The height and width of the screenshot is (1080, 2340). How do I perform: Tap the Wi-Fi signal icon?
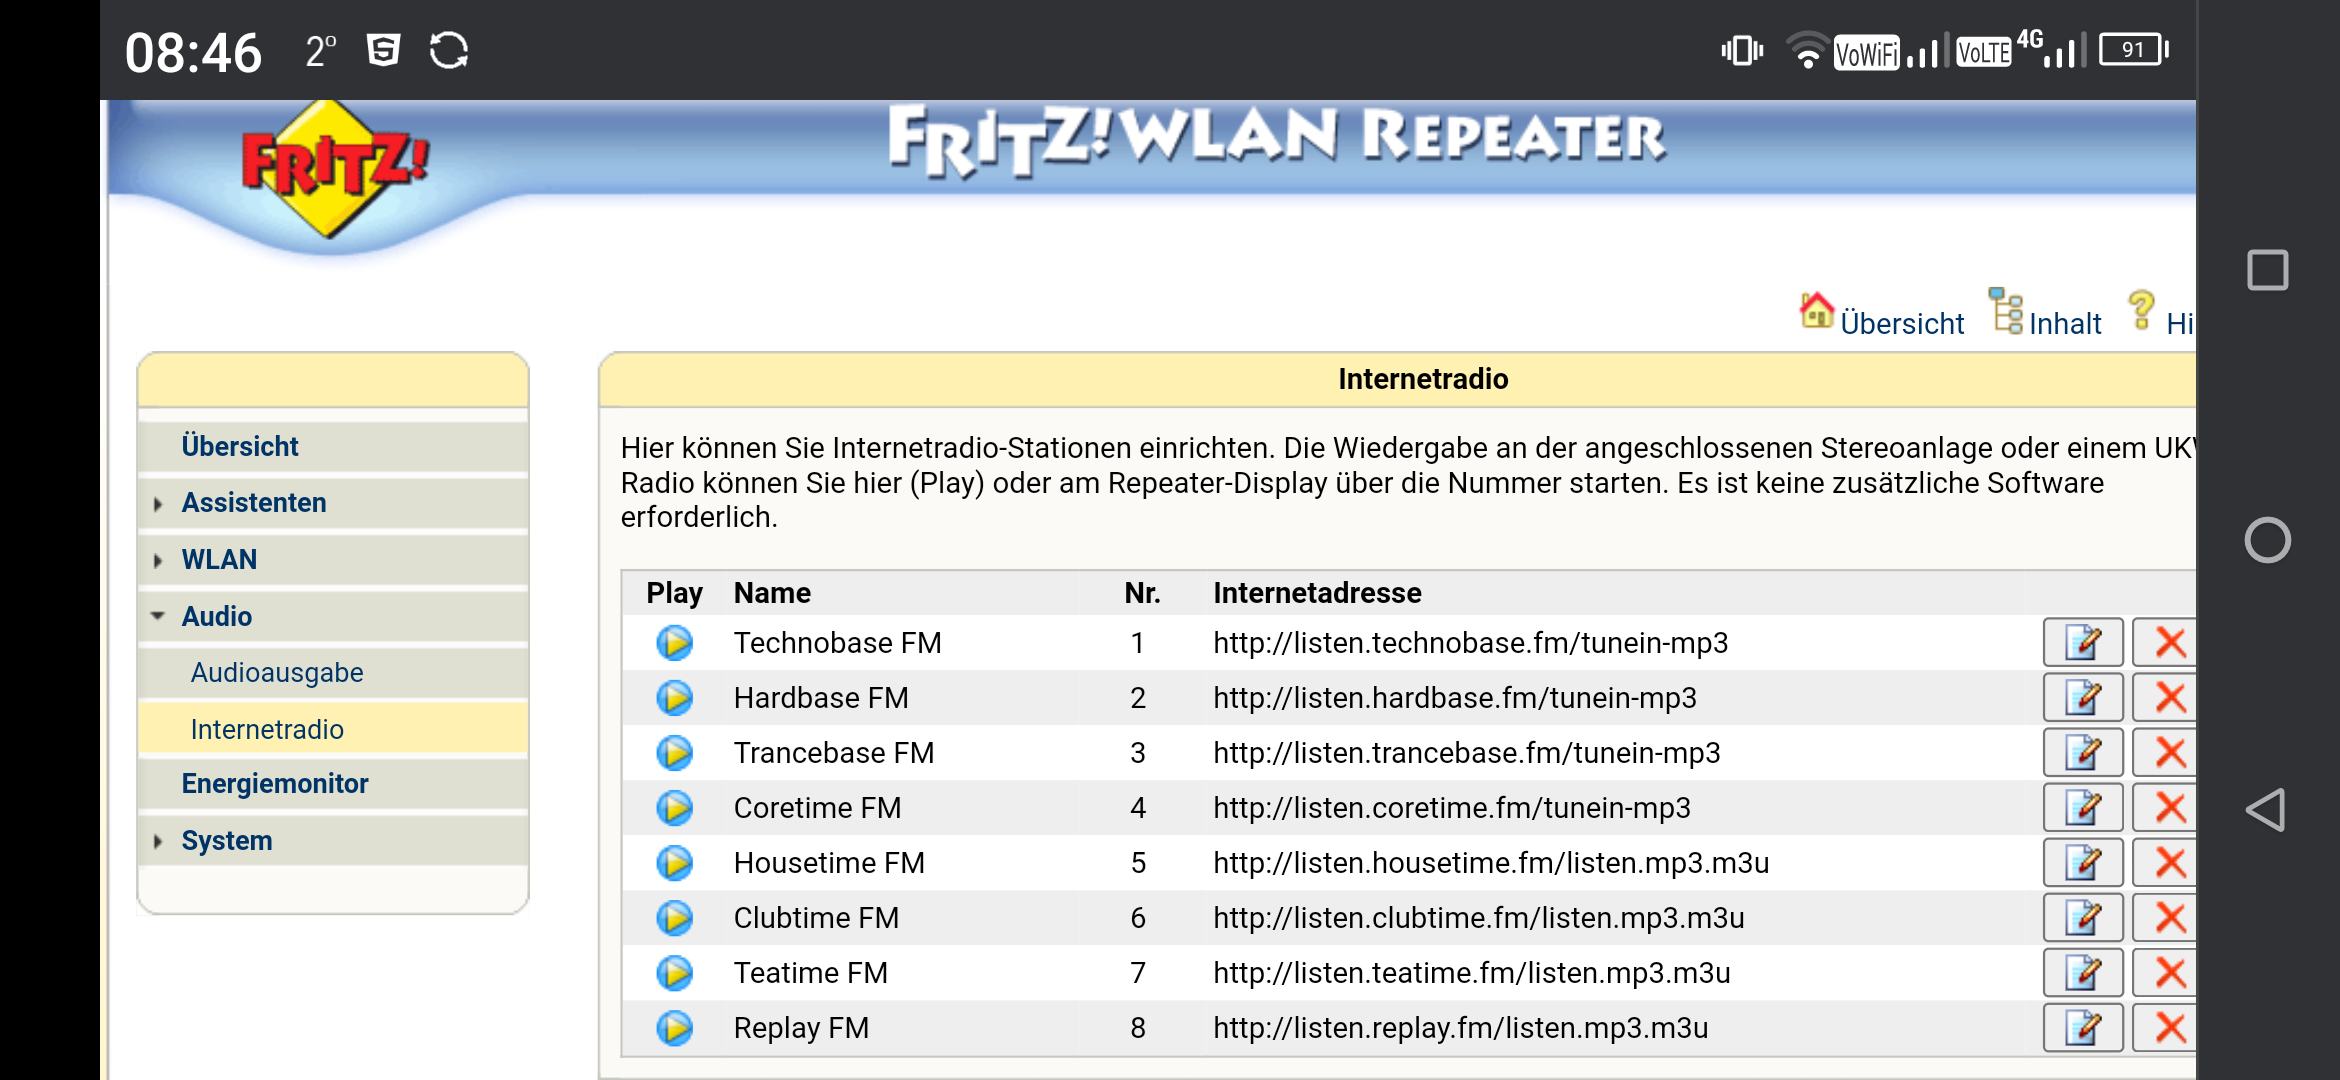tap(1807, 50)
